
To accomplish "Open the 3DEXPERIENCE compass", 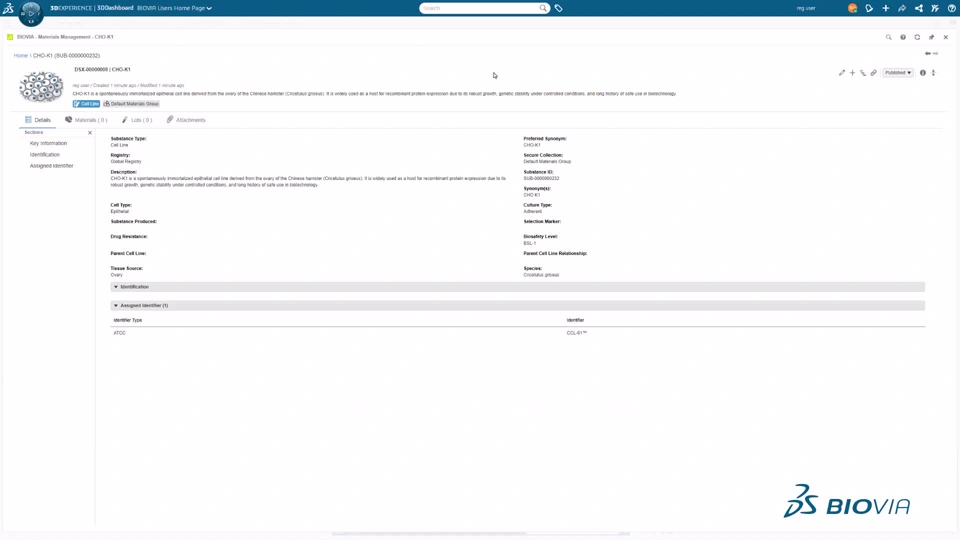I will 31,13.
